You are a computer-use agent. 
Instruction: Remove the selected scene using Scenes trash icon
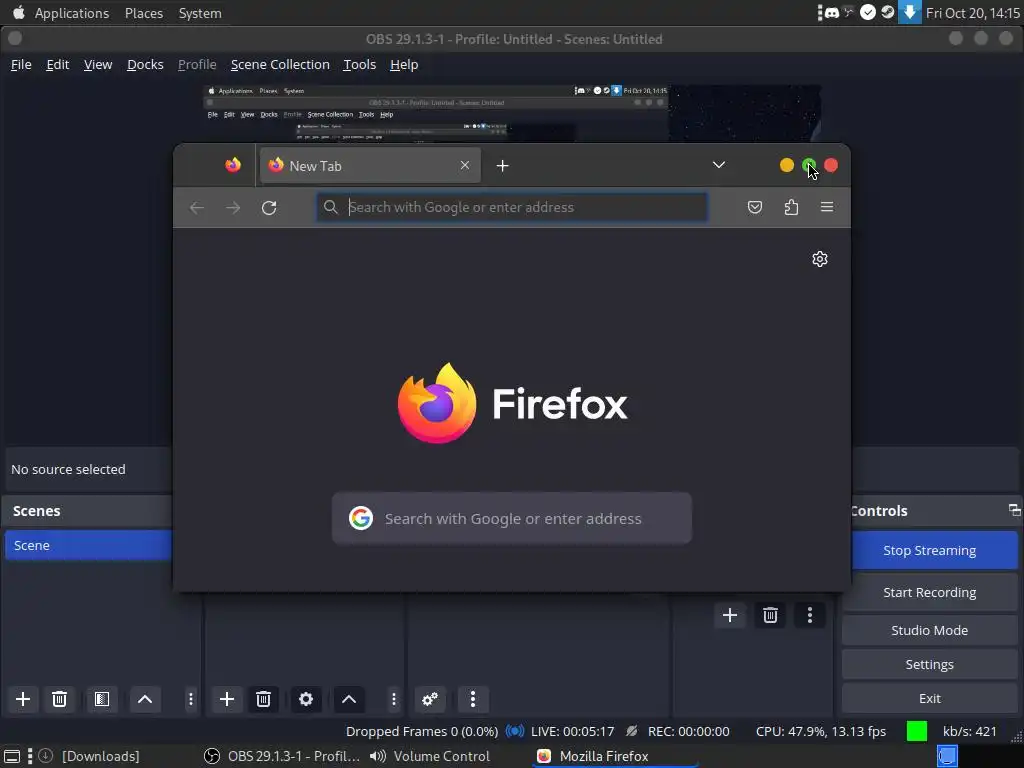coord(59,699)
